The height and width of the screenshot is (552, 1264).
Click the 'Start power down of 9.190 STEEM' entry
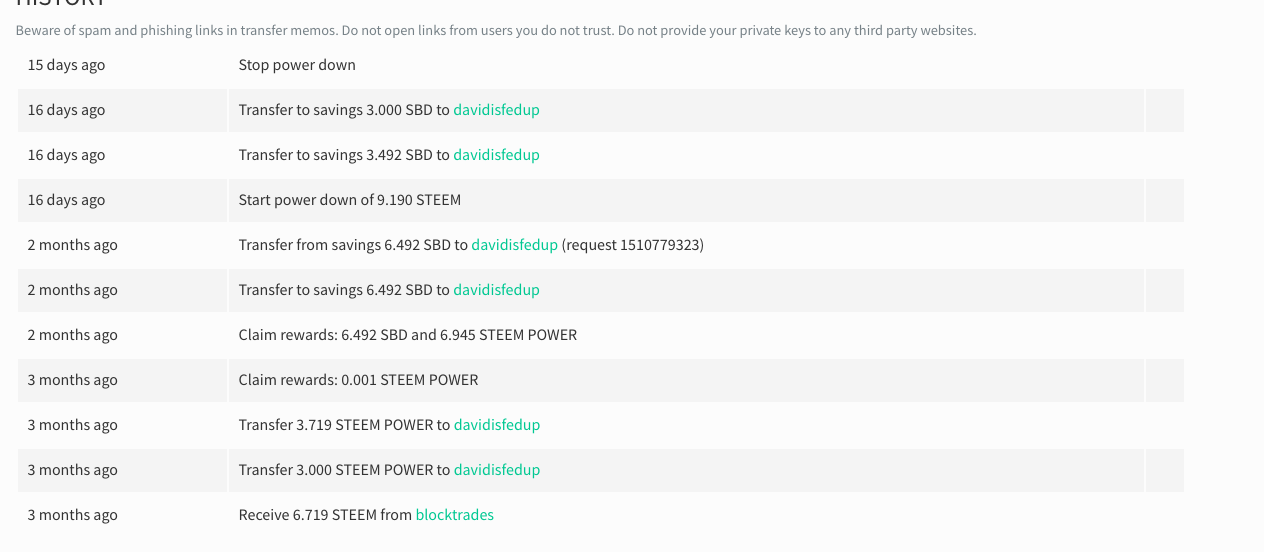click(349, 200)
